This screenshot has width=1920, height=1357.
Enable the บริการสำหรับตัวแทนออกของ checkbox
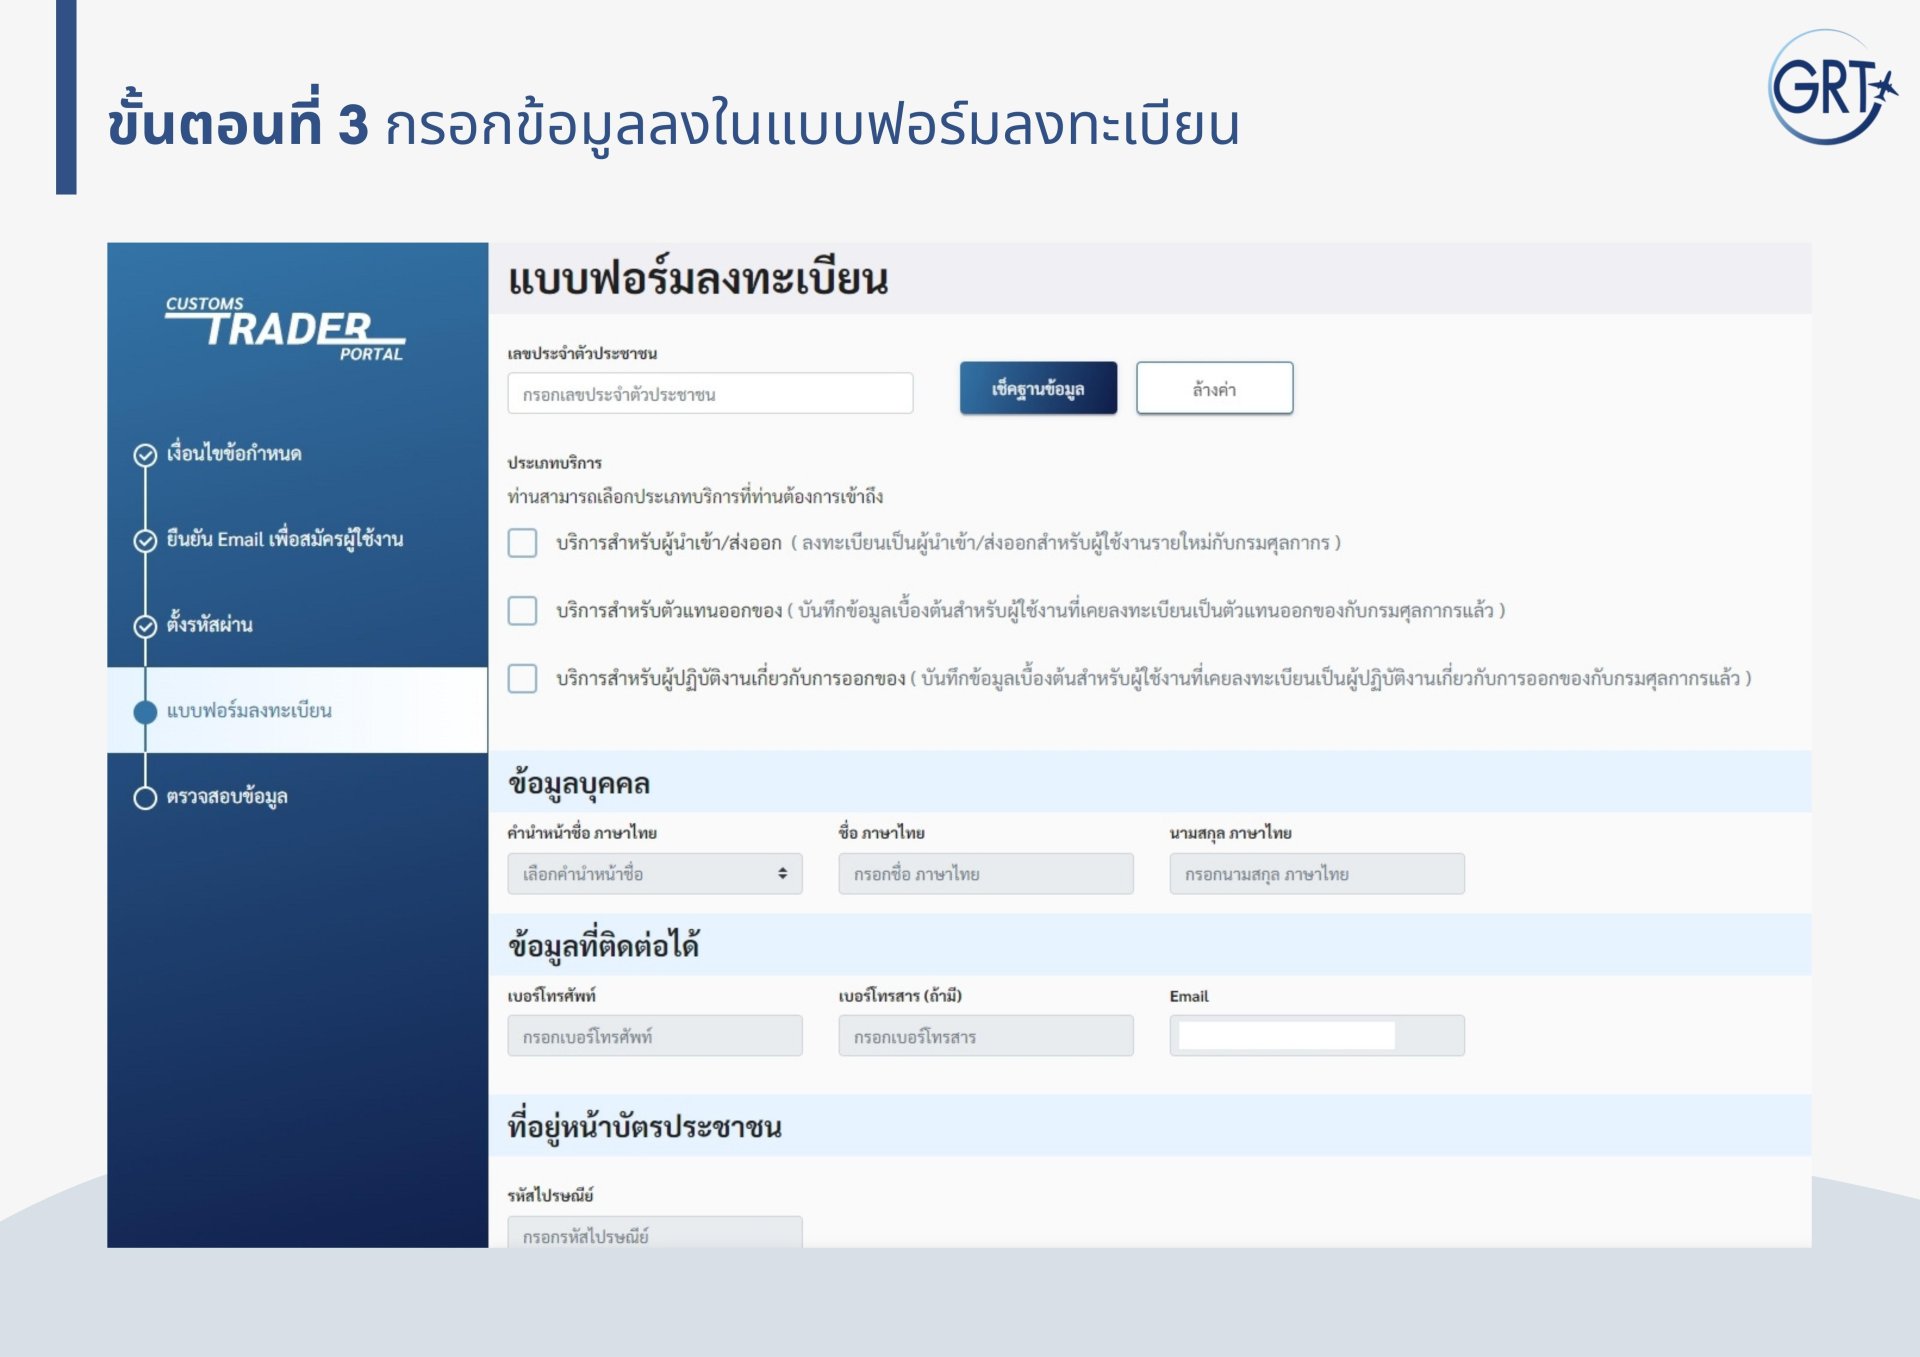click(x=522, y=610)
